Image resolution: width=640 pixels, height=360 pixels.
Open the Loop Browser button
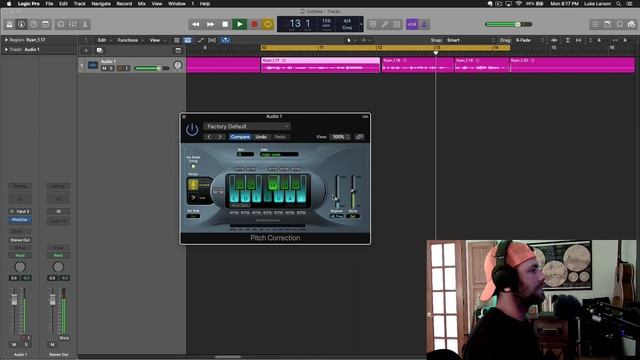620,24
